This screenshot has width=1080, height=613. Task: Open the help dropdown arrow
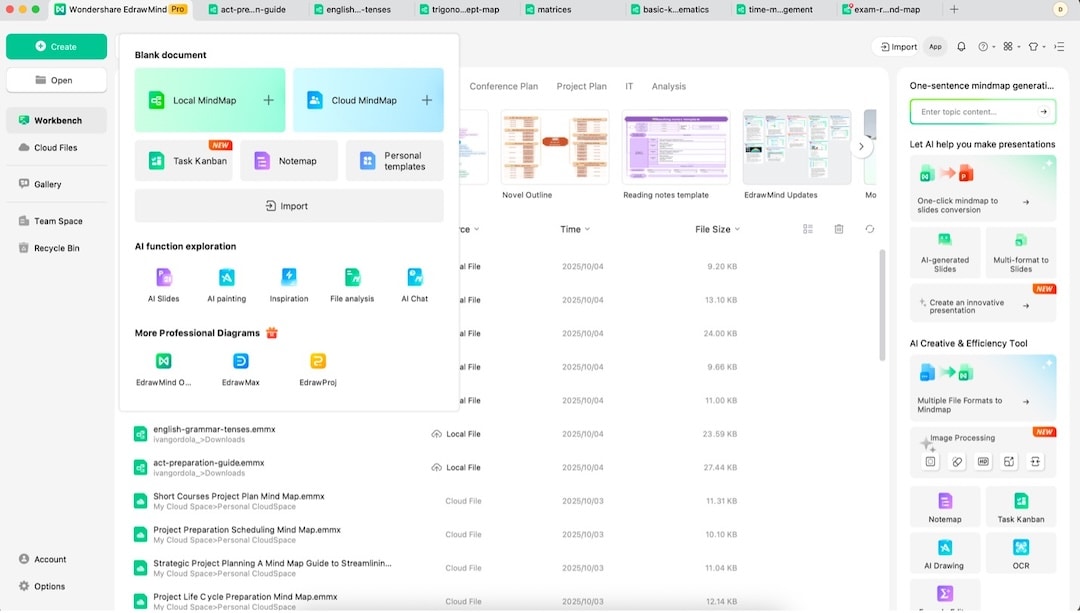(996, 46)
